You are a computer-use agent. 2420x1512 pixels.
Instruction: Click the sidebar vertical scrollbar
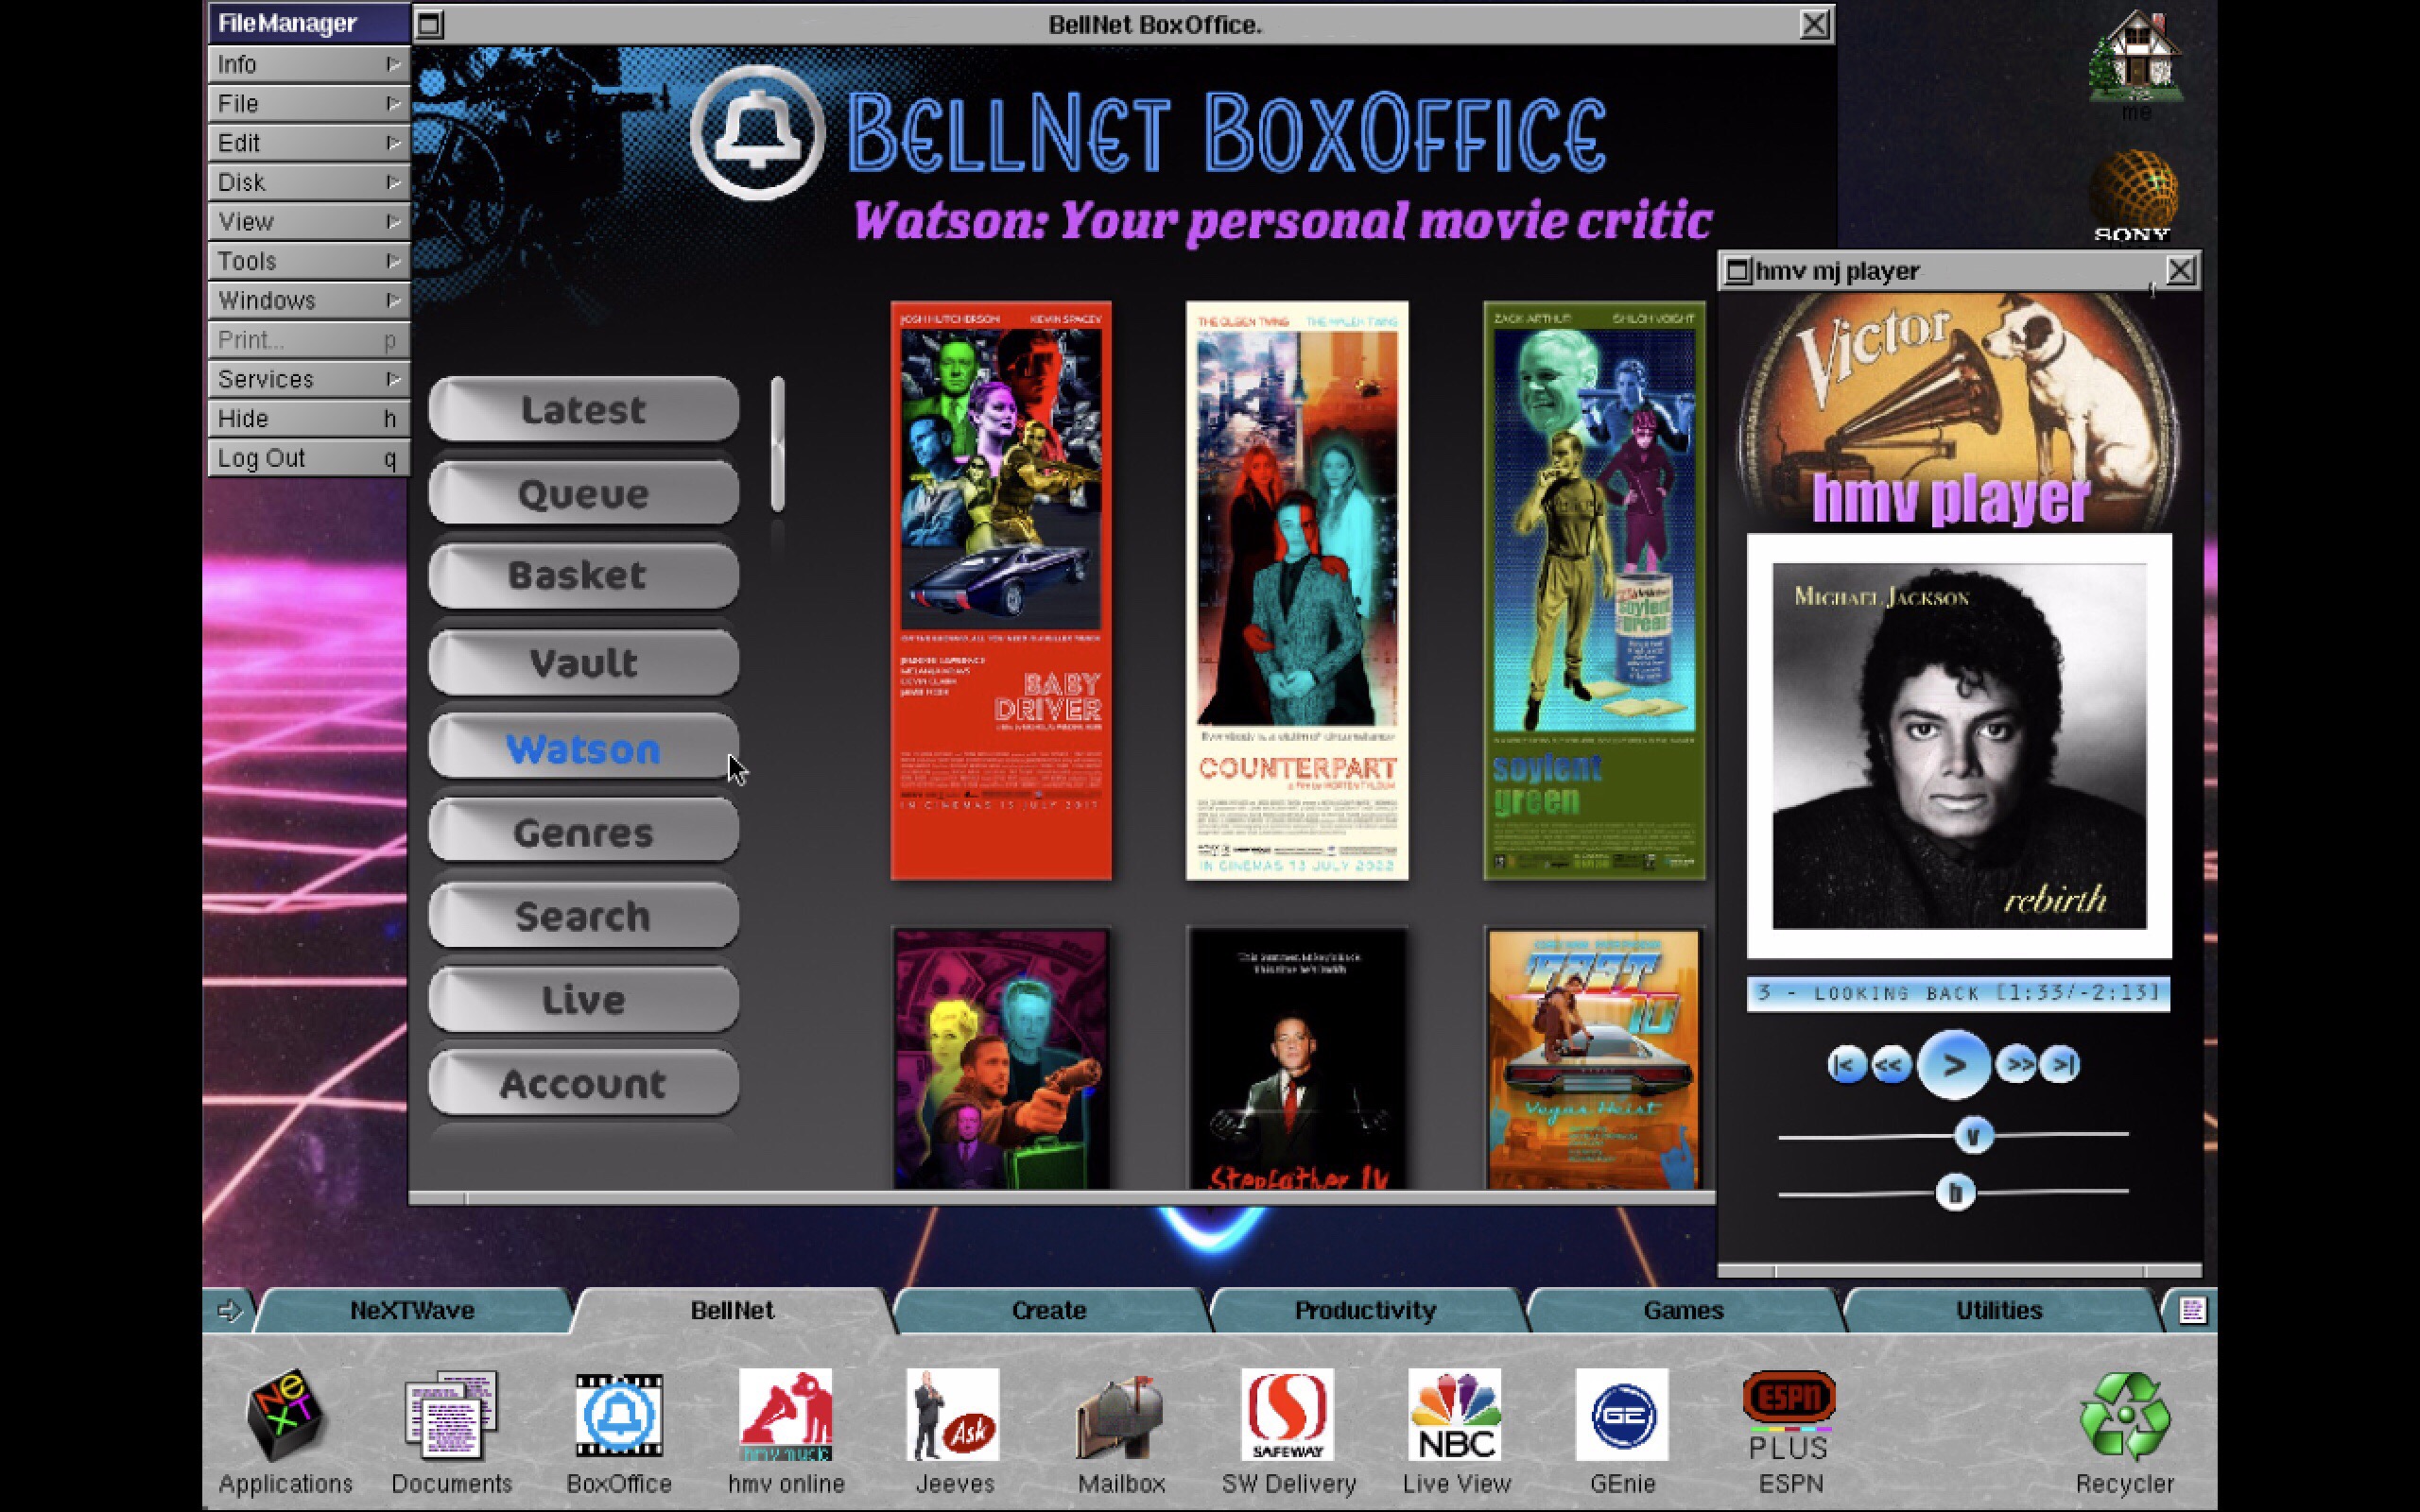[x=778, y=445]
